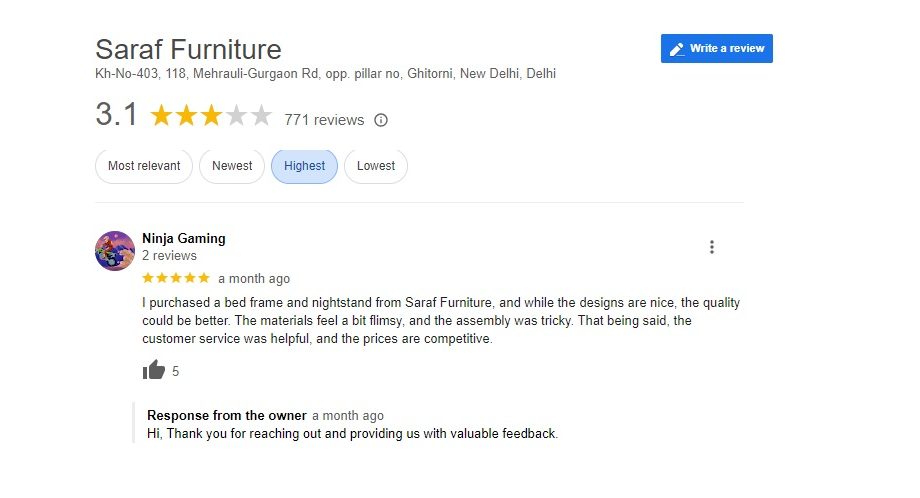Select the Highest sort chip
Screen dimensions: 920x498
(x=304, y=166)
